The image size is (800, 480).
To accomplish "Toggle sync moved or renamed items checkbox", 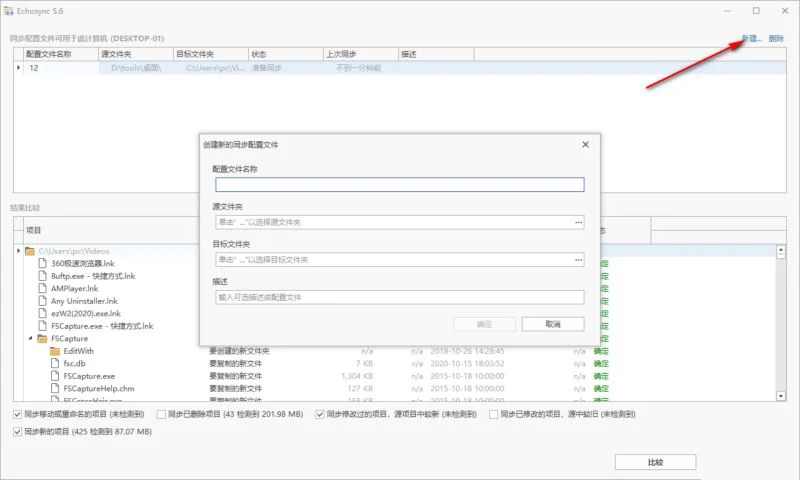I will pyautogui.click(x=17, y=414).
